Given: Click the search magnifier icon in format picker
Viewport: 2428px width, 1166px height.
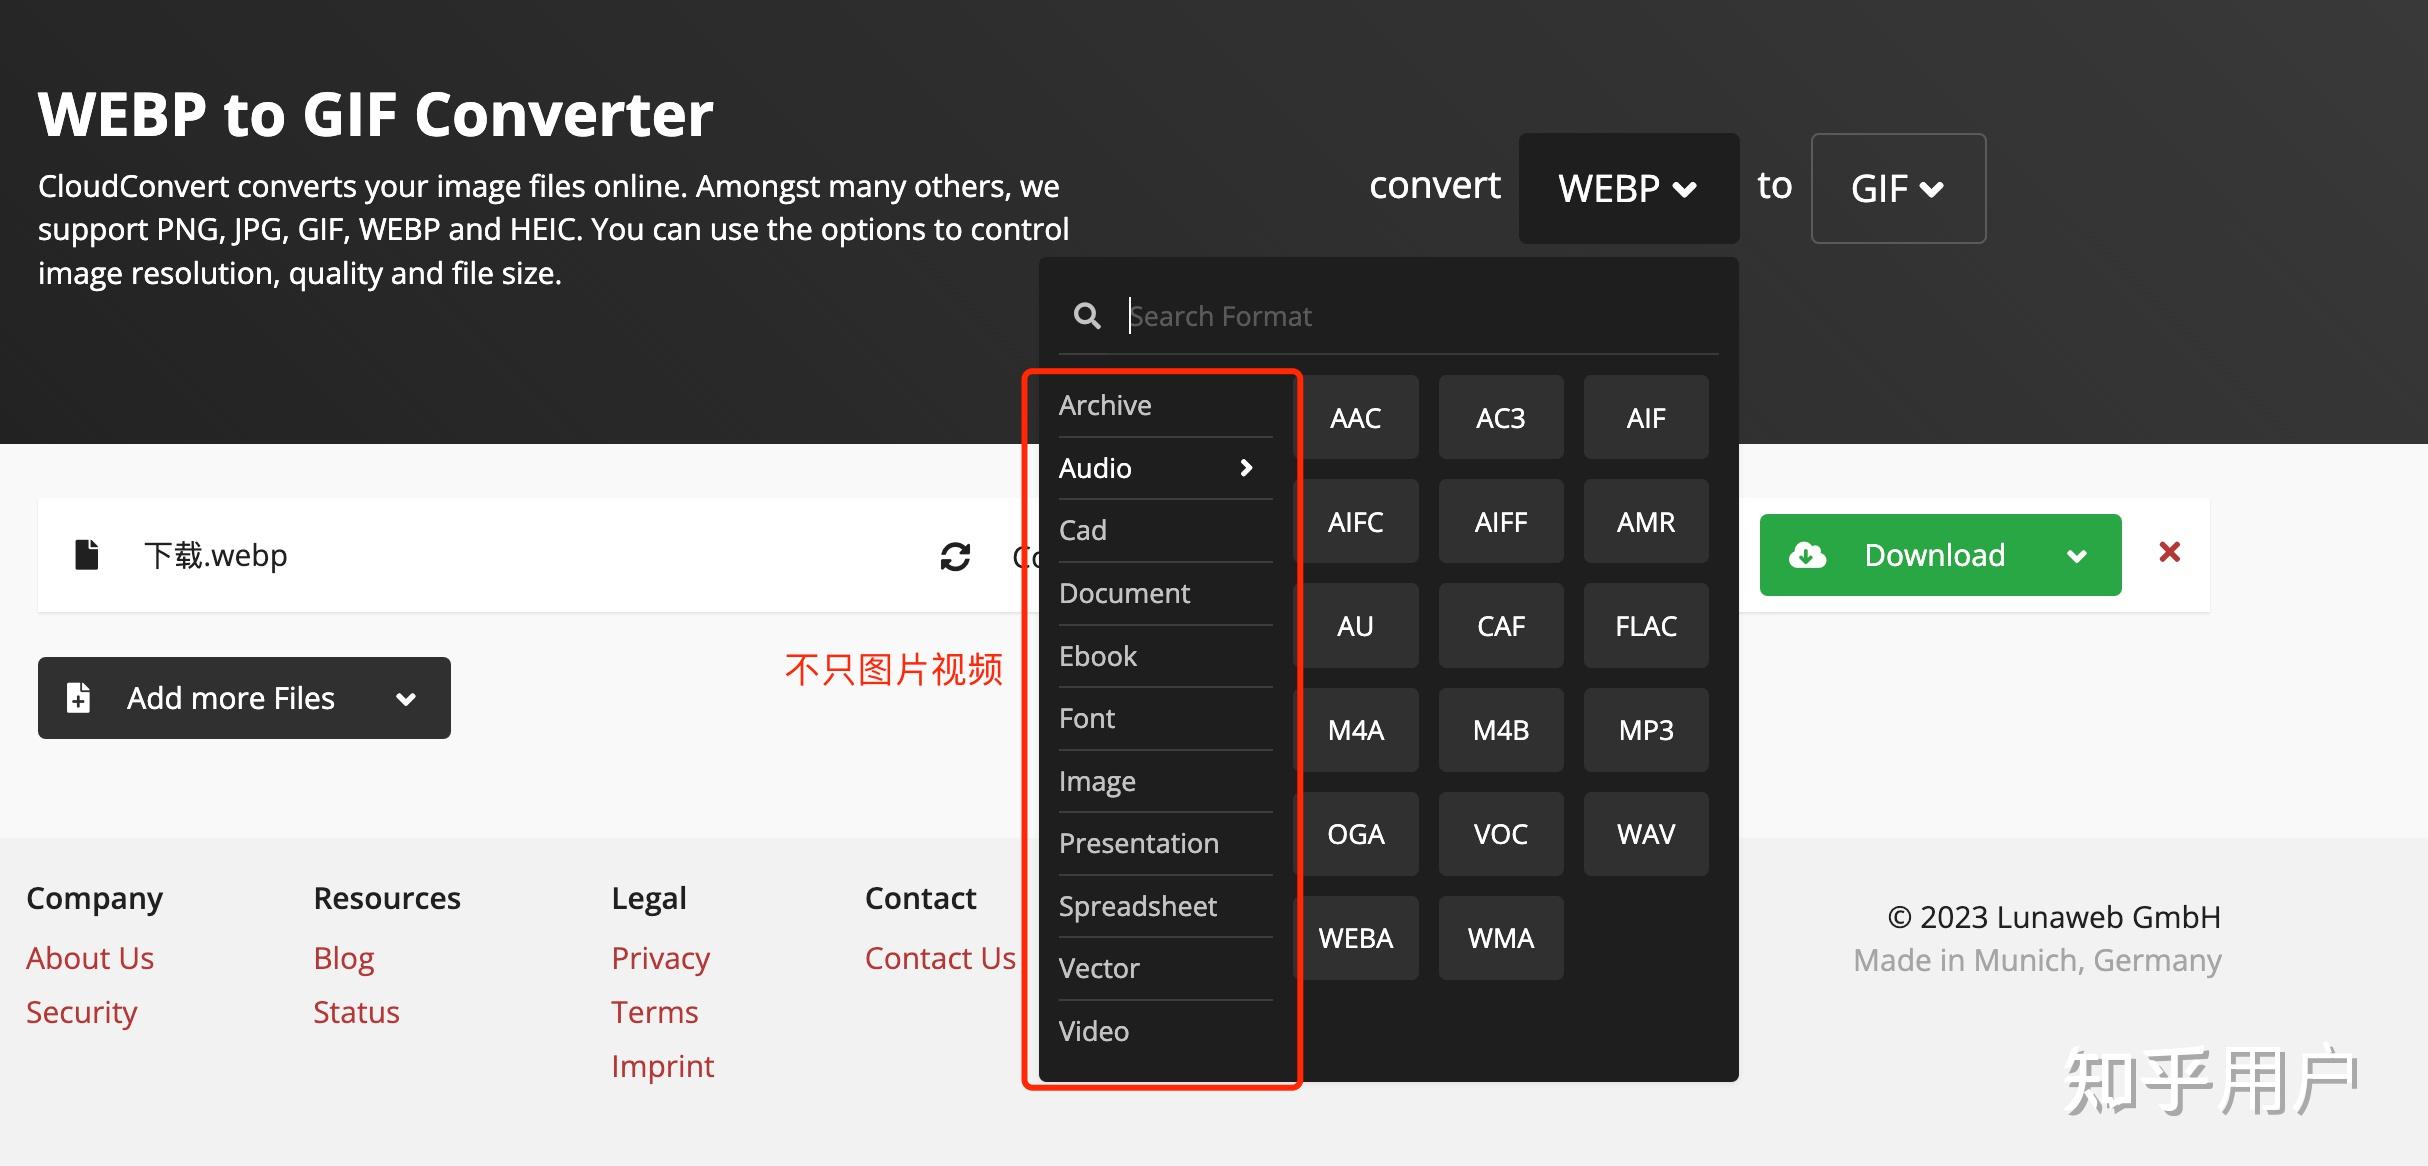Looking at the screenshot, I should point(1087,315).
